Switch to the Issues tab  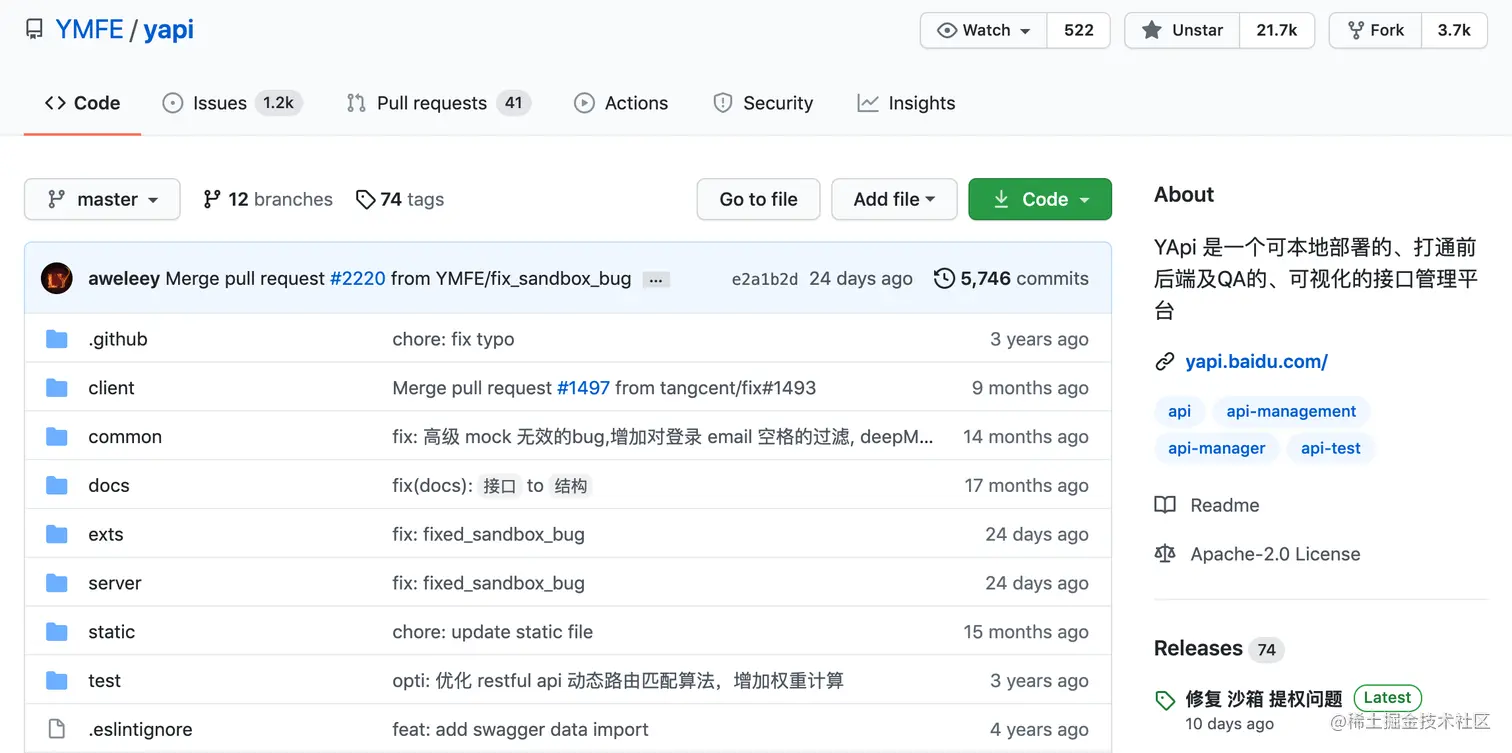[231, 103]
